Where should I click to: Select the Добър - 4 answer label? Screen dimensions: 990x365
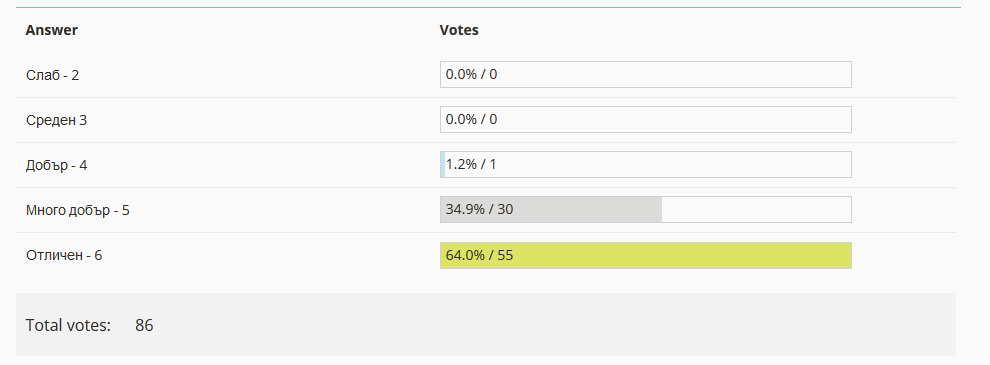coord(56,165)
